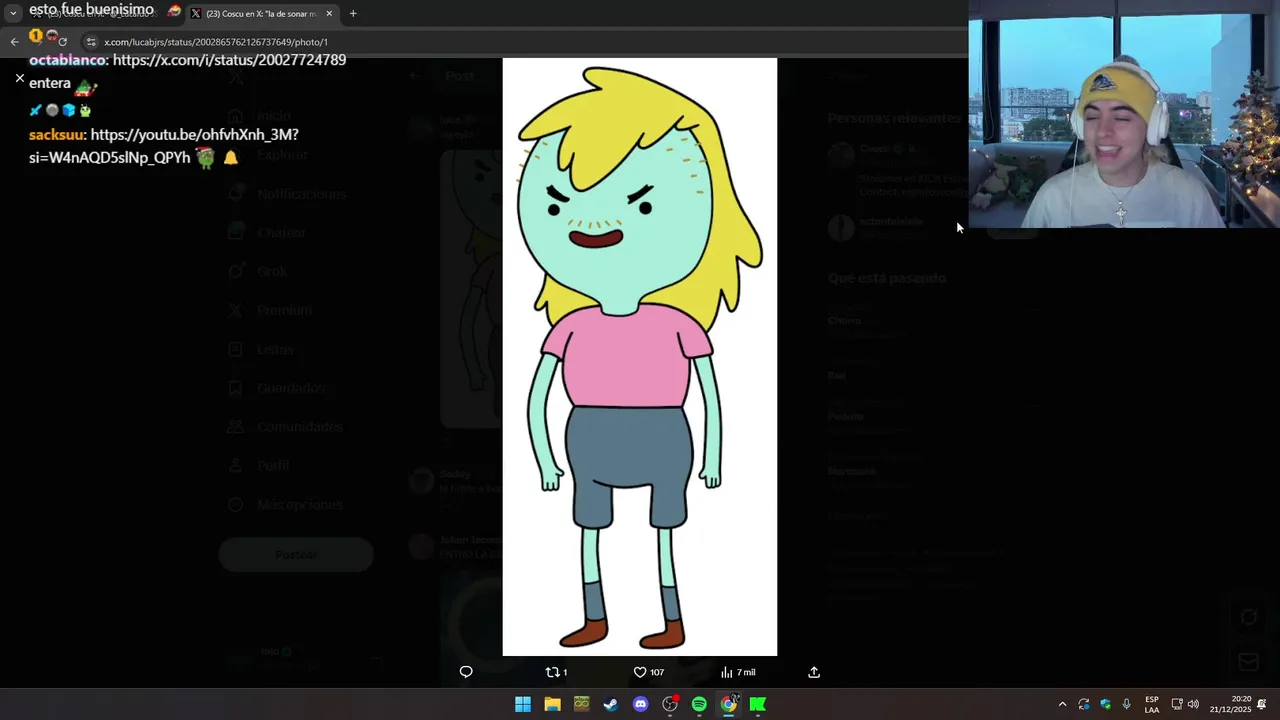Switch to Chrome in the taskbar
Image resolution: width=1280 pixels, height=720 pixels.
tap(729, 704)
